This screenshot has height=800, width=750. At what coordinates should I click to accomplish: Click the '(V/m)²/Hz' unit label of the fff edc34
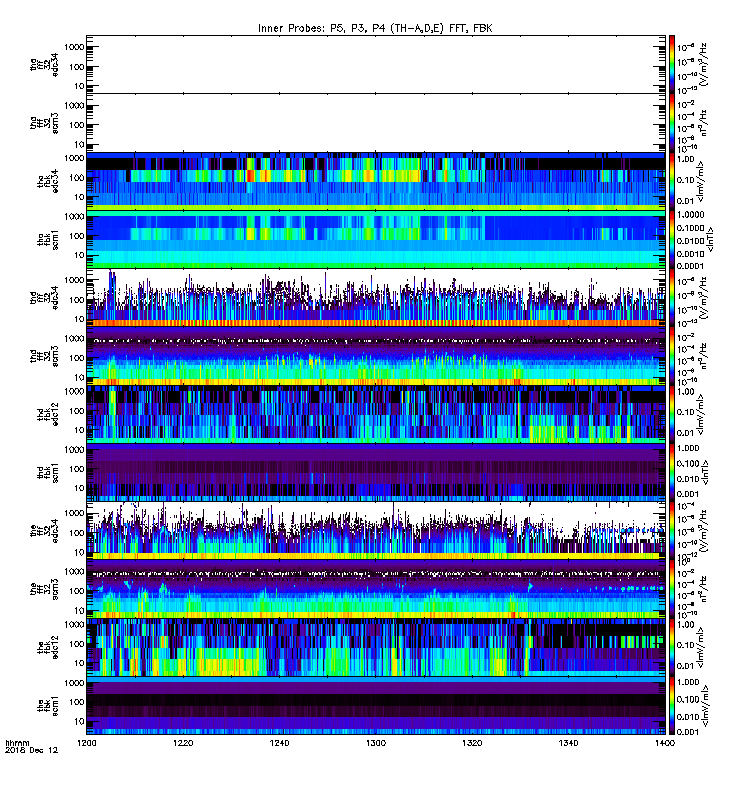click(704, 531)
